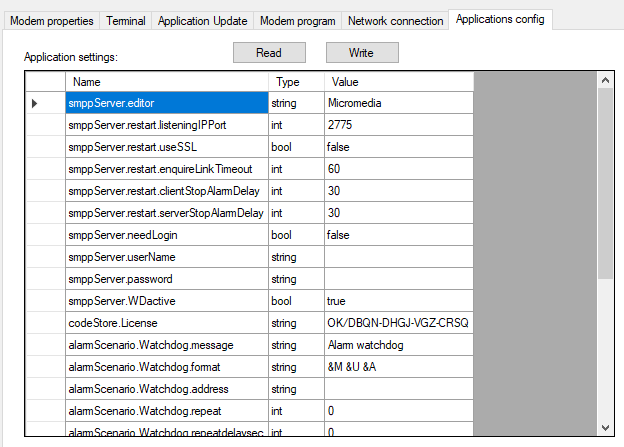
Task: Click the codeStore.License value cell
Action: pyautogui.click(x=397, y=323)
